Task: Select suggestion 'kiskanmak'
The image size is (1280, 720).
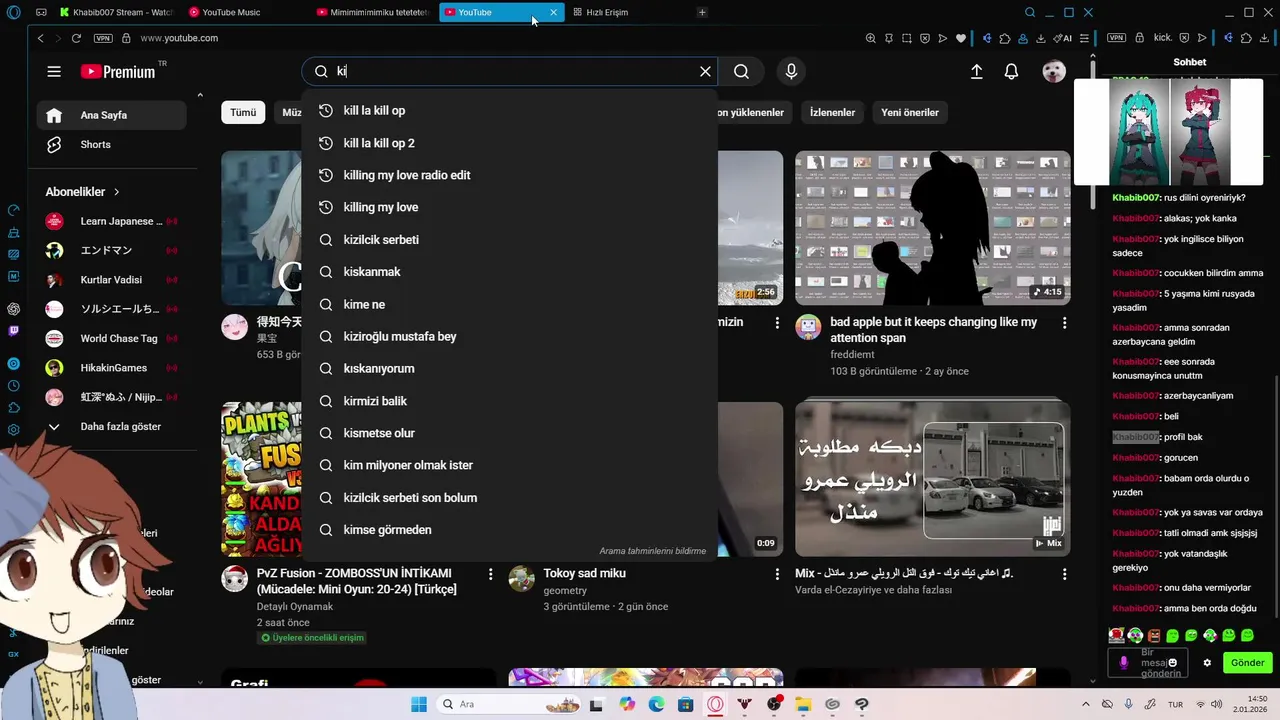Action: (509, 272)
